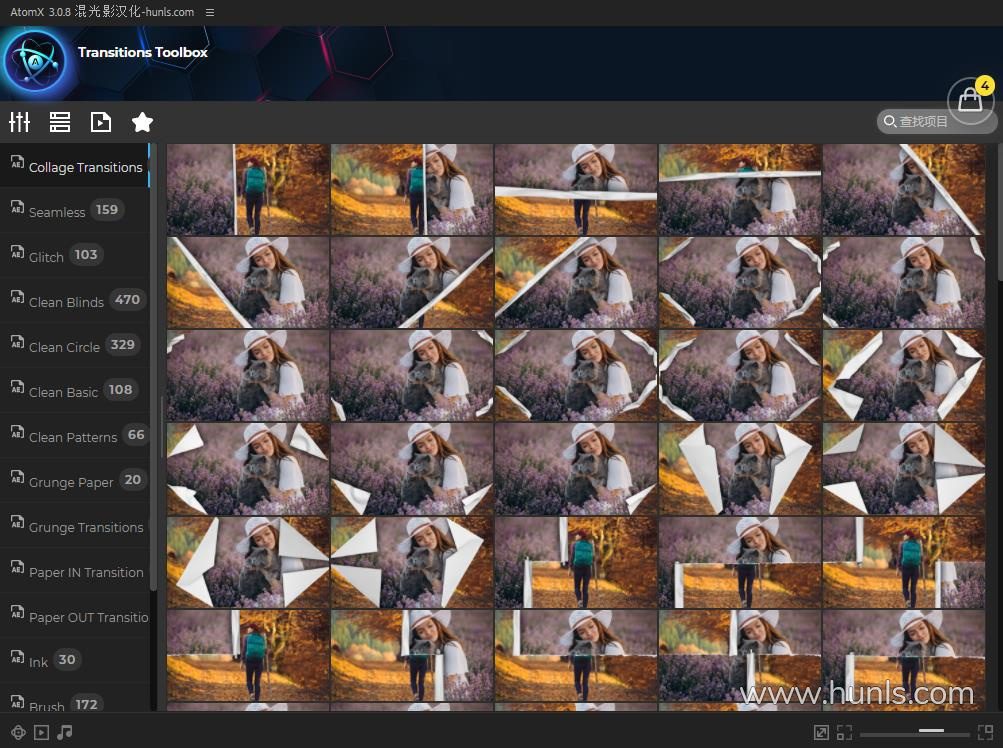Click the AE icon beside Collage Transitions
This screenshot has width=1003, height=748.
(x=17, y=162)
